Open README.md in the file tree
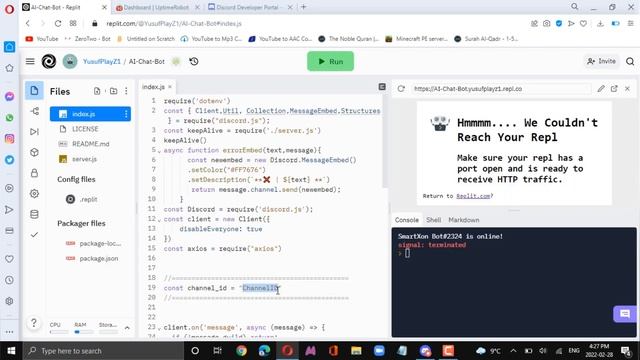 point(90,144)
